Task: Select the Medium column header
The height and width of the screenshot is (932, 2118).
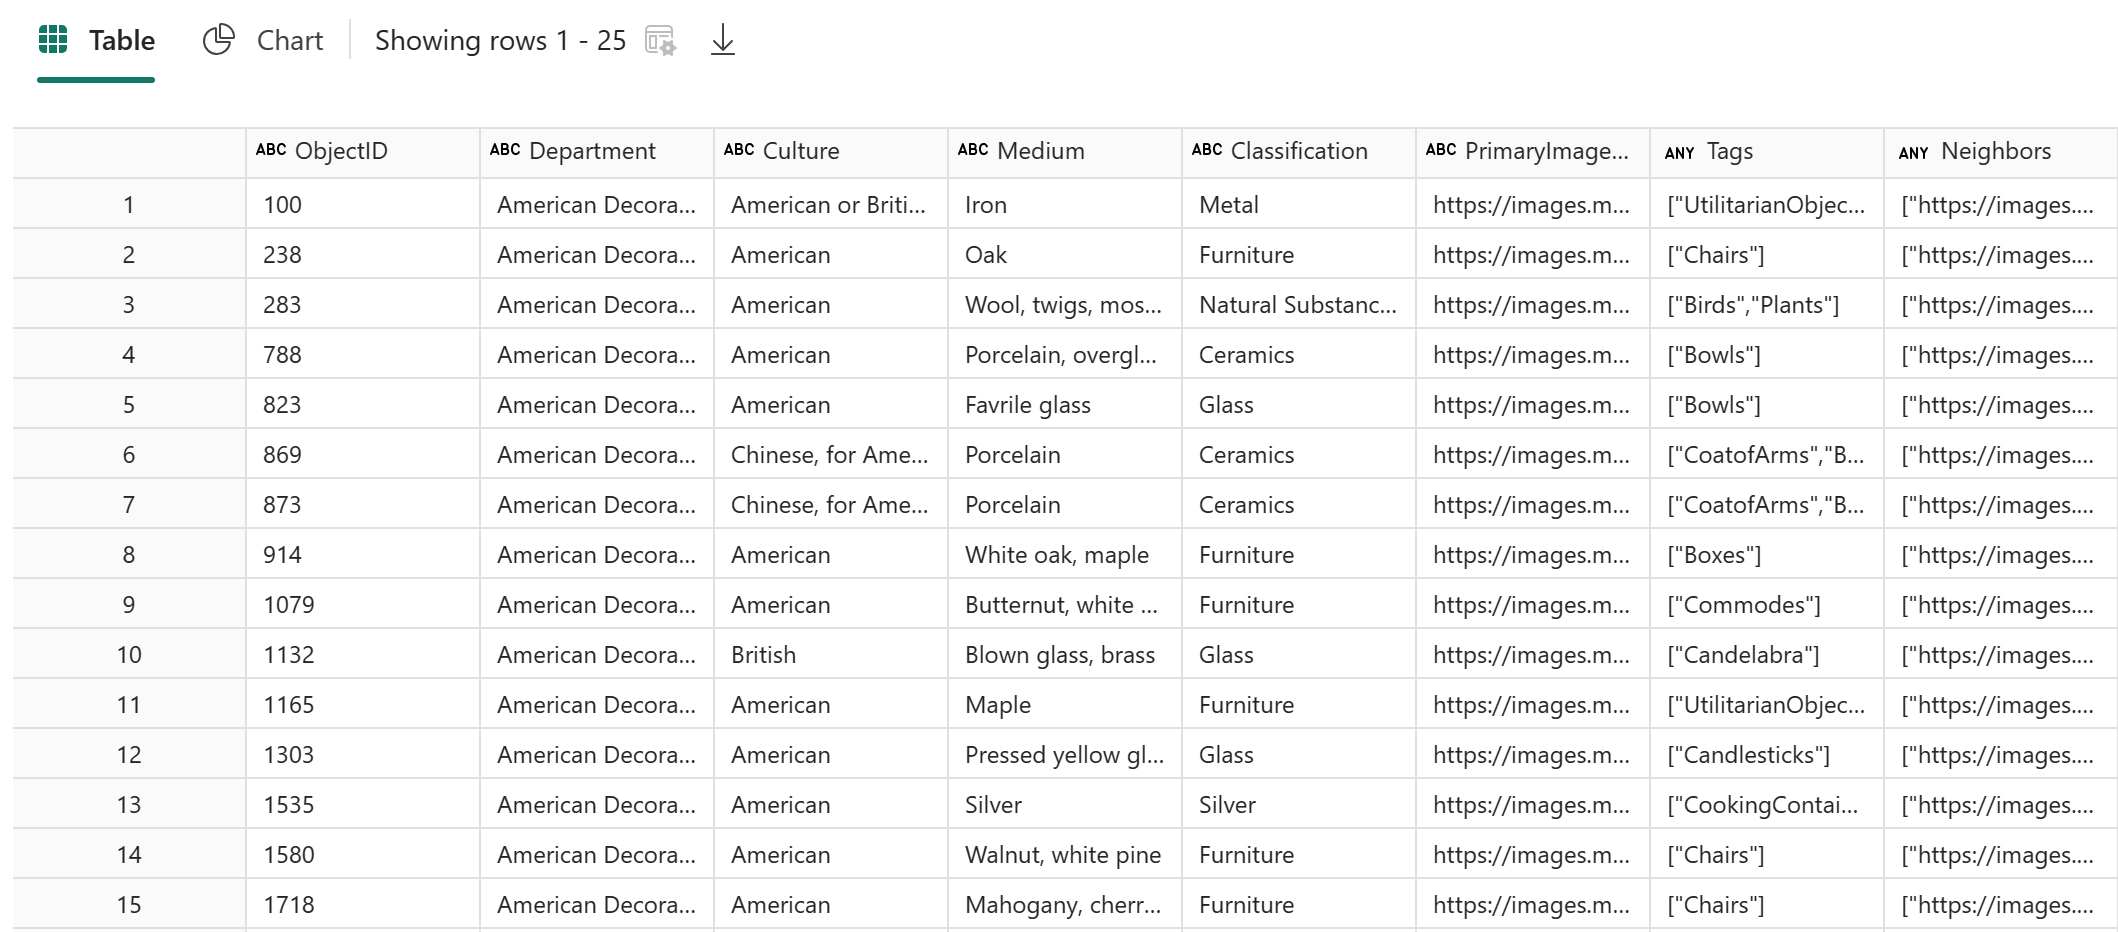Action: click(1040, 151)
